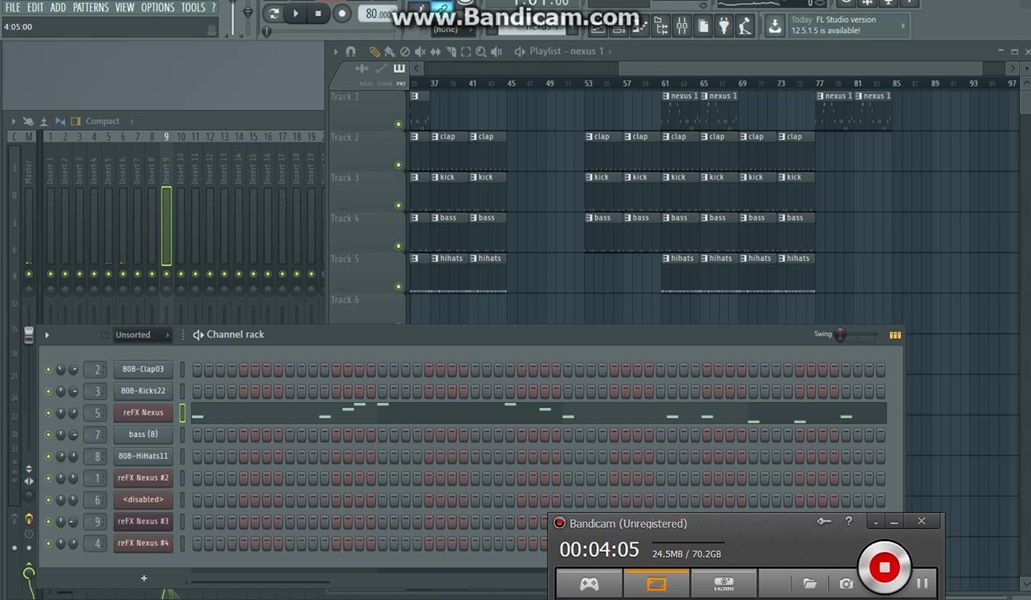The height and width of the screenshot is (600, 1031).
Task: Open the Playlist options menu arrow
Action: (335, 51)
